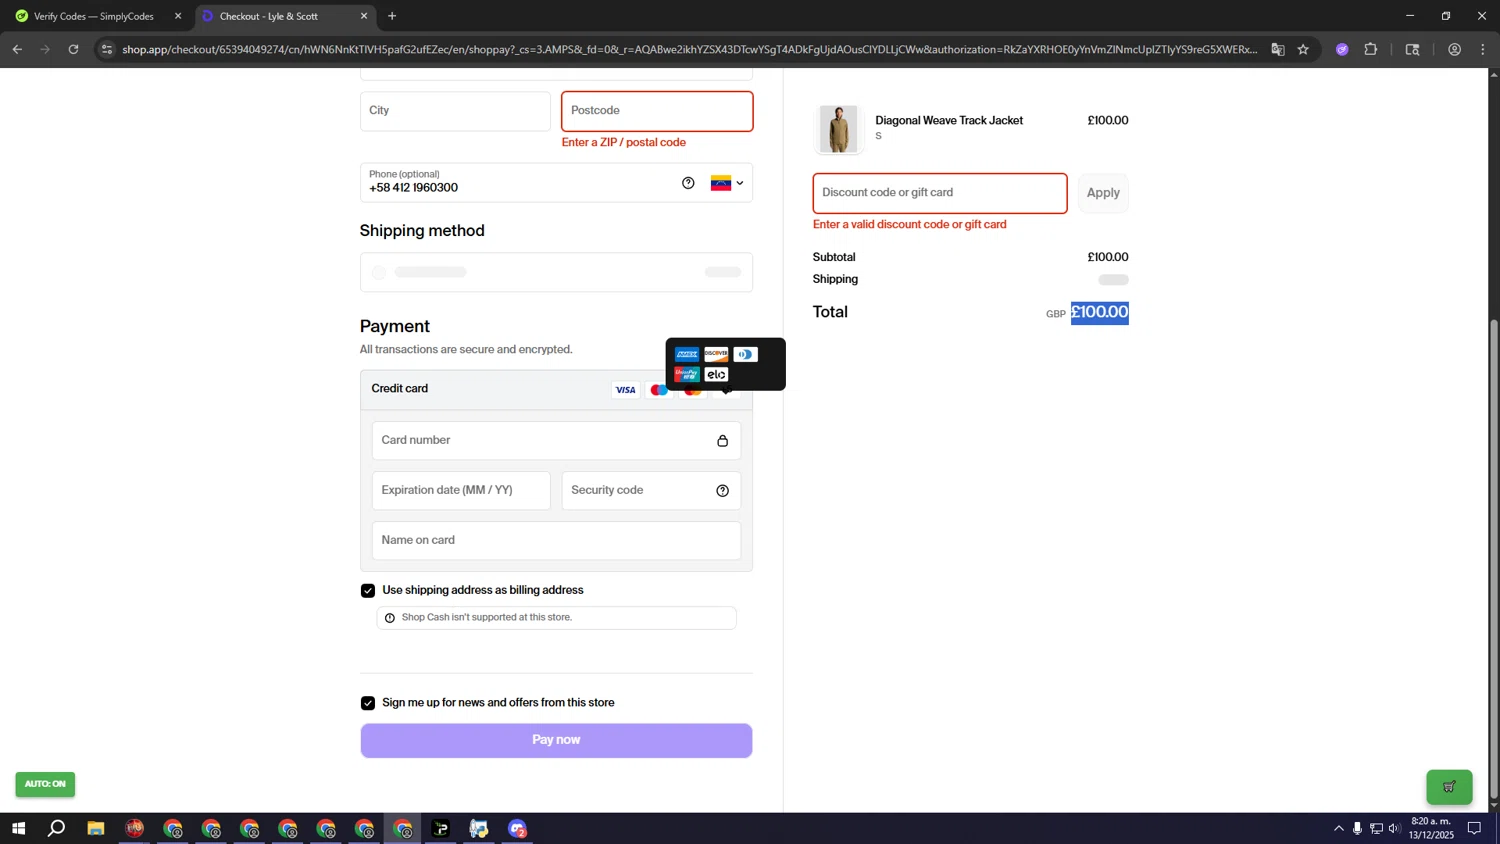
Task: Click the 'Enter a ZIP / postal code' error
Action: tap(624, 143)
